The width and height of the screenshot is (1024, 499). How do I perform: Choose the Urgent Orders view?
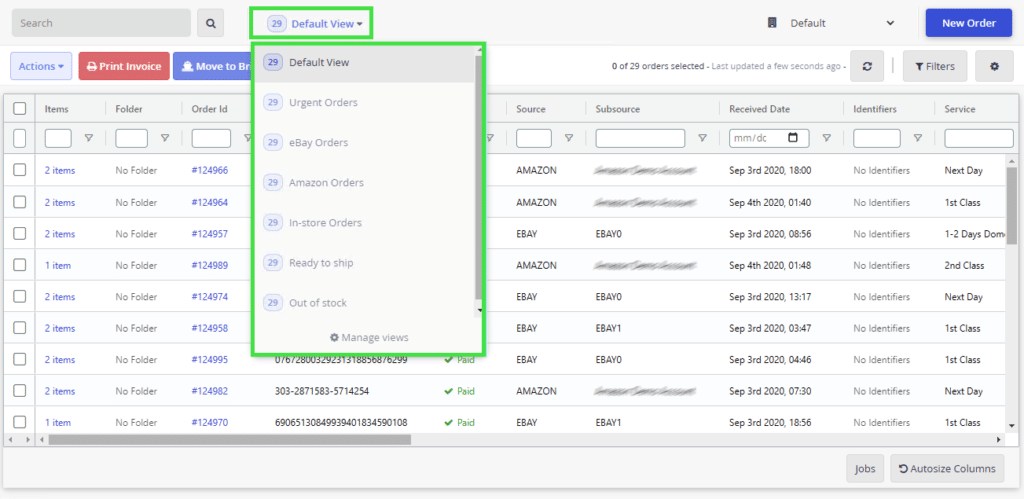pos(364,103)
